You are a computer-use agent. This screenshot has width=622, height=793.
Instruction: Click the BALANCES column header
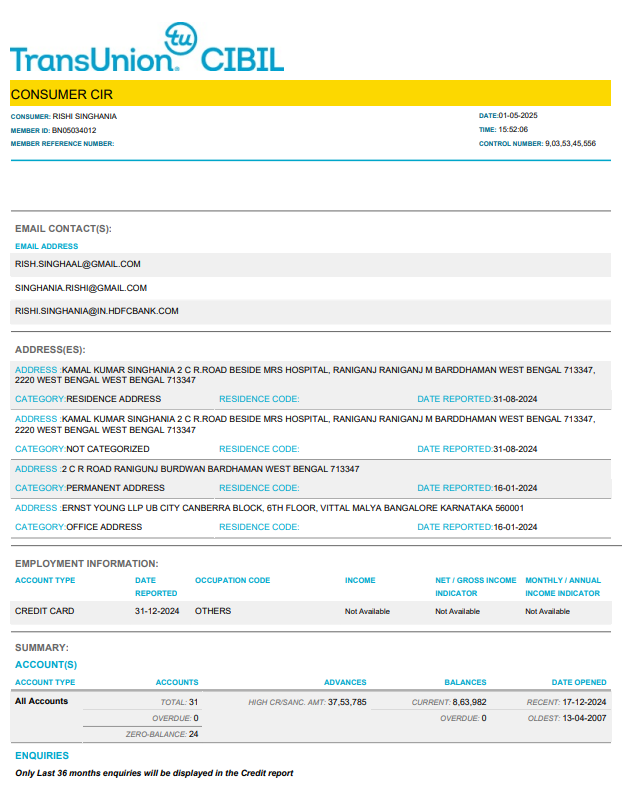[465, 682]
